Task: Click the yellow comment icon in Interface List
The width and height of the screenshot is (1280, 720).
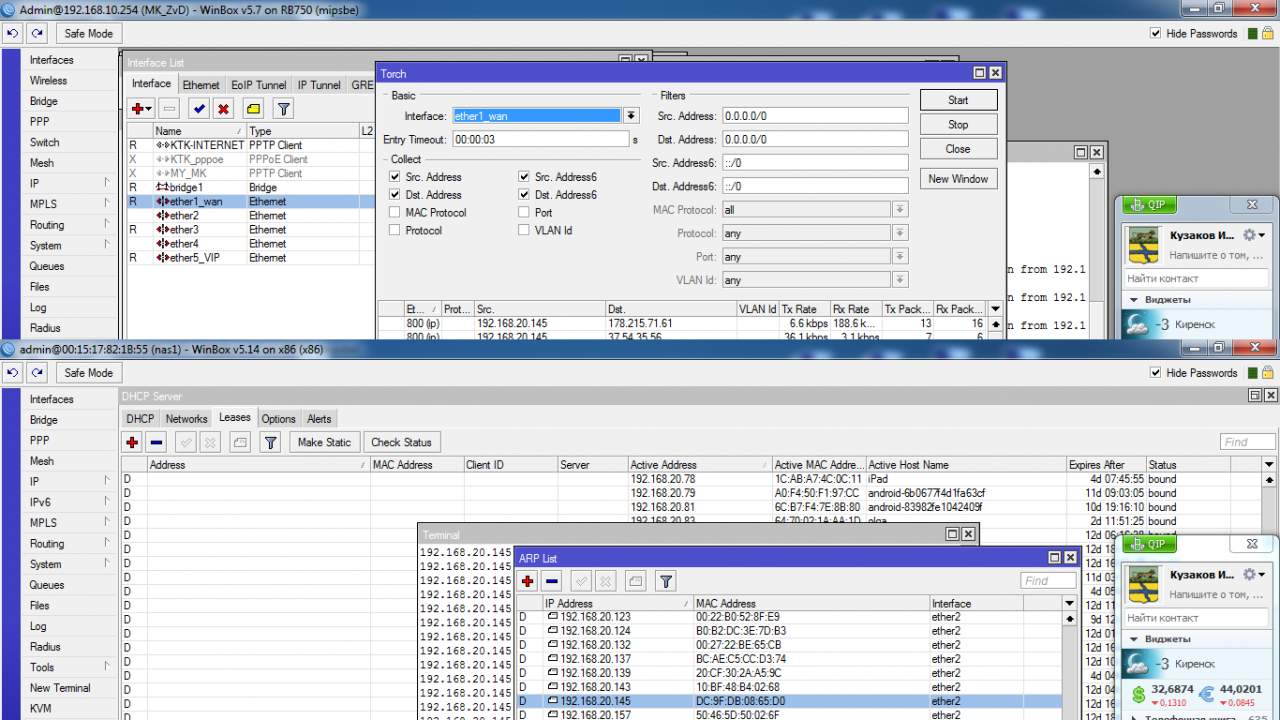Action: 253,109
